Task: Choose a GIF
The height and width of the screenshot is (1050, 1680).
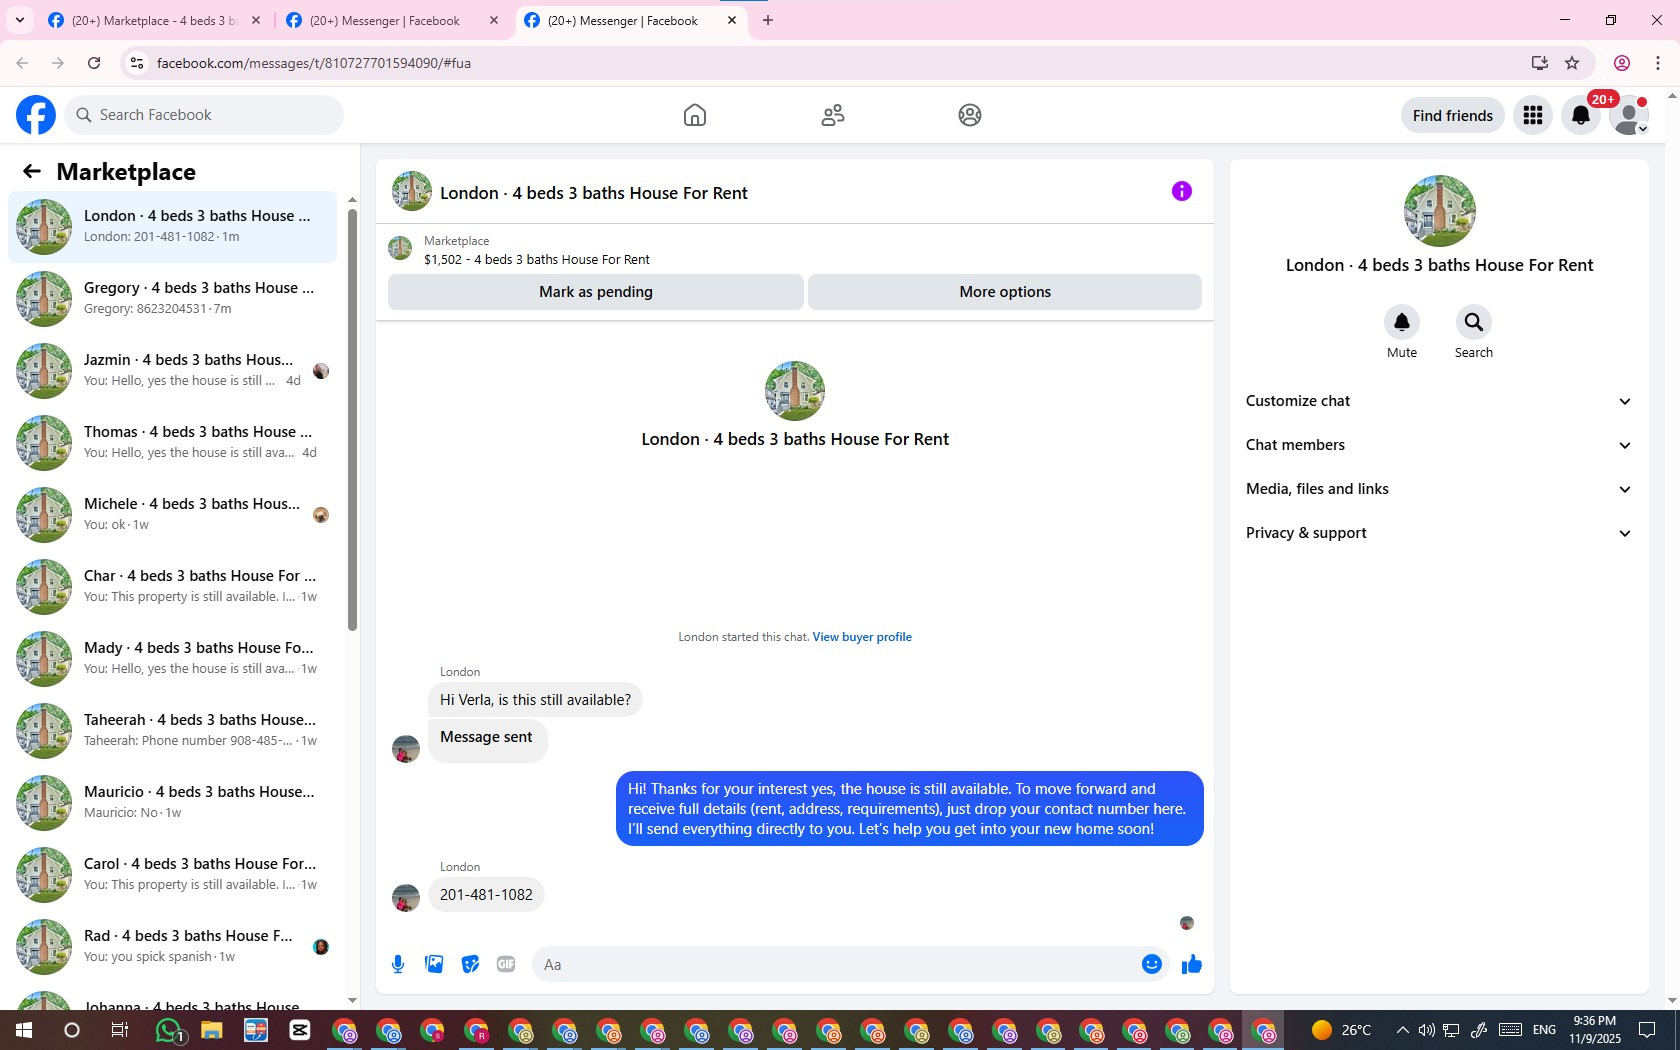Action: 506,964
